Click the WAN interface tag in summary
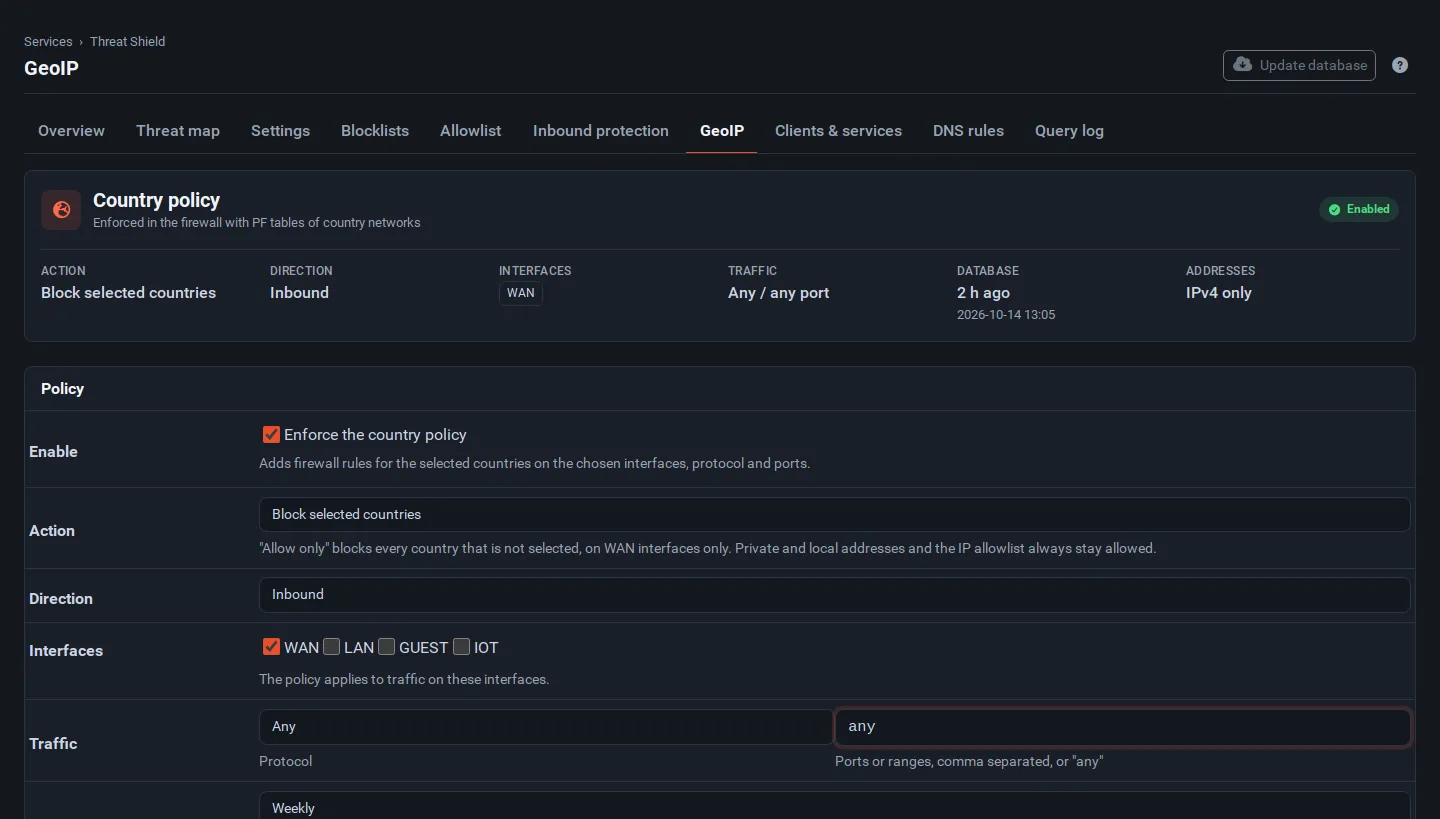 click(x=521, y=293)
